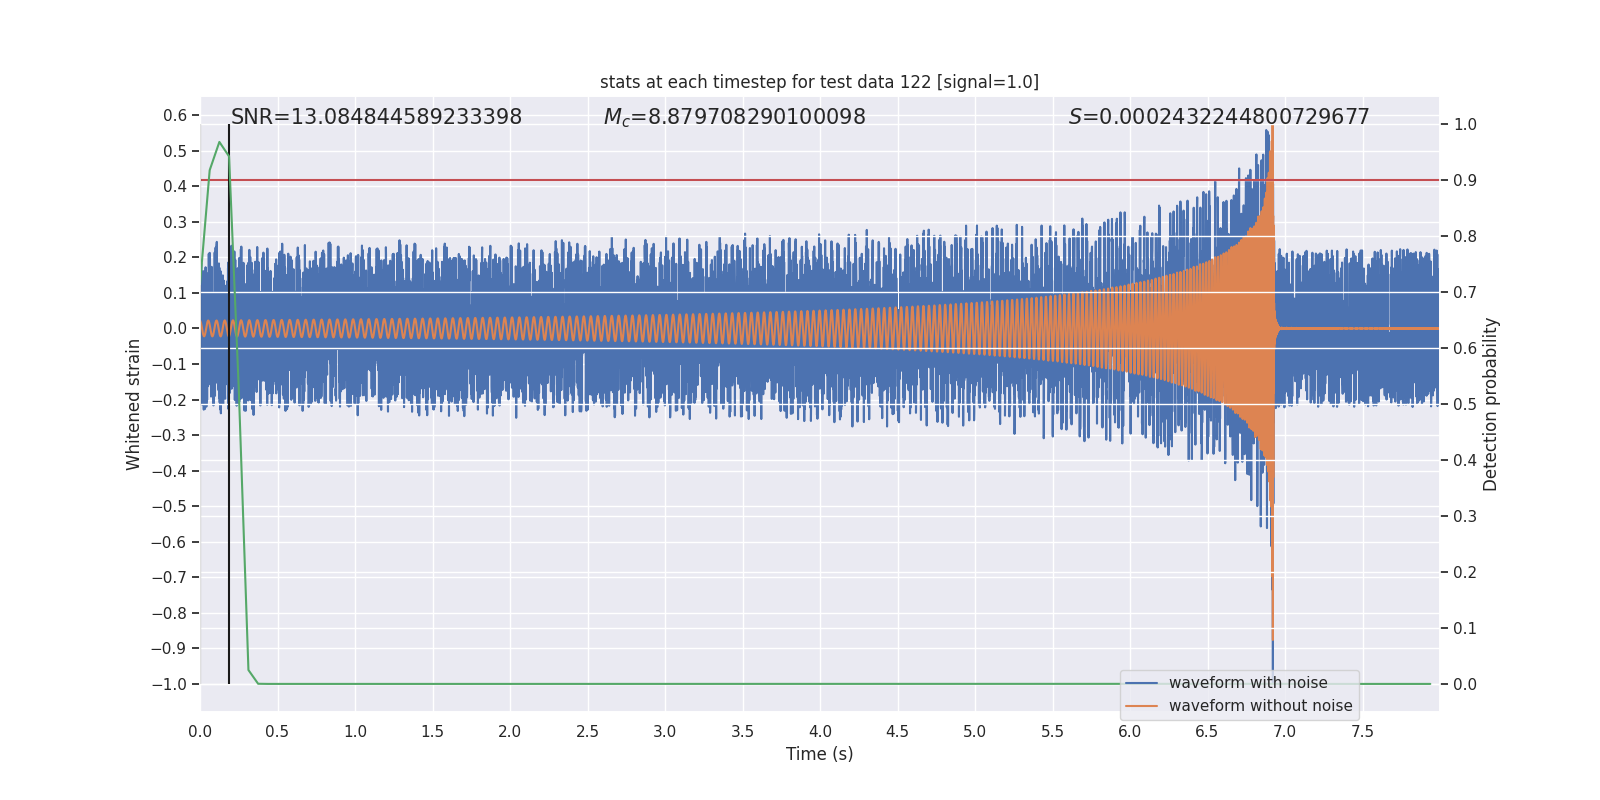Select the 3.5 tick on Time axis
Screen dimensions: 1600x800
coord(743,732)
